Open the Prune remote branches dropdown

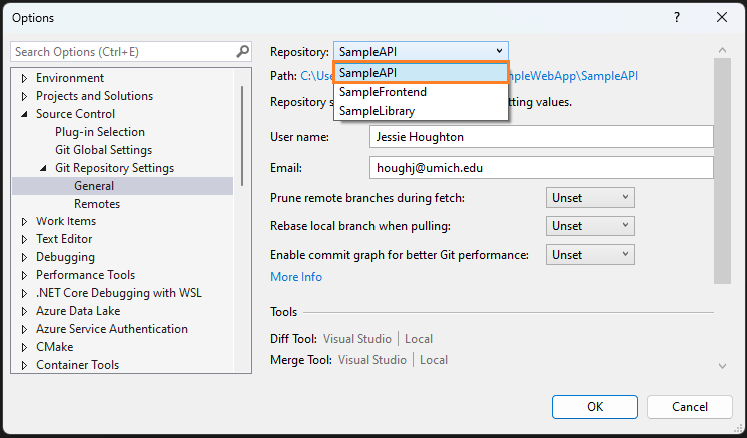tap(590, 198)
